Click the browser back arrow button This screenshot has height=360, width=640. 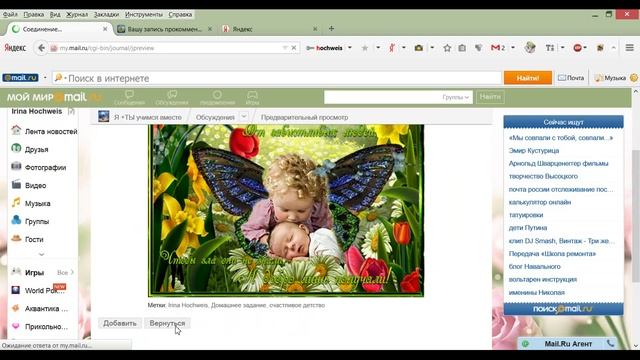click(41, 48)
